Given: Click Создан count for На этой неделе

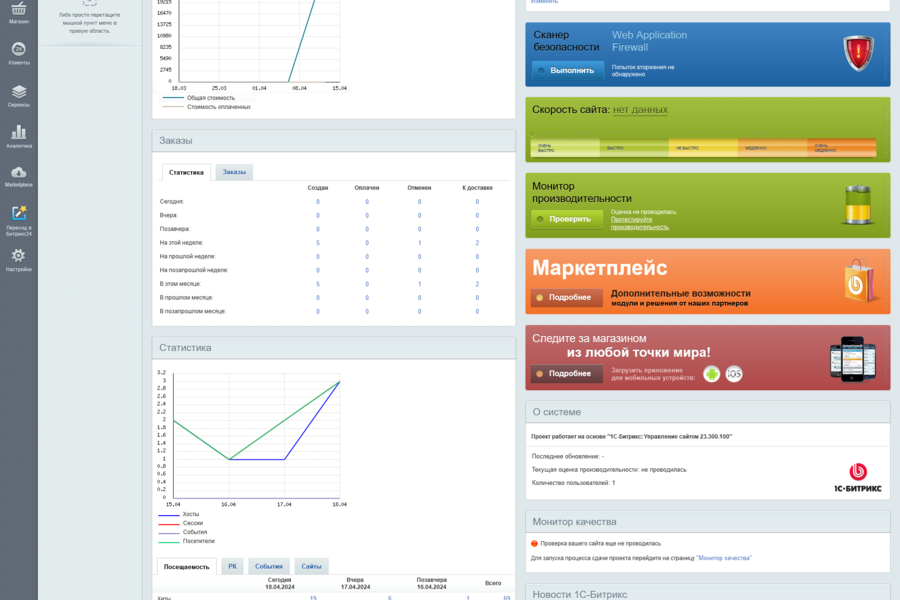Looking at the screenshot, I should (318, 243).
